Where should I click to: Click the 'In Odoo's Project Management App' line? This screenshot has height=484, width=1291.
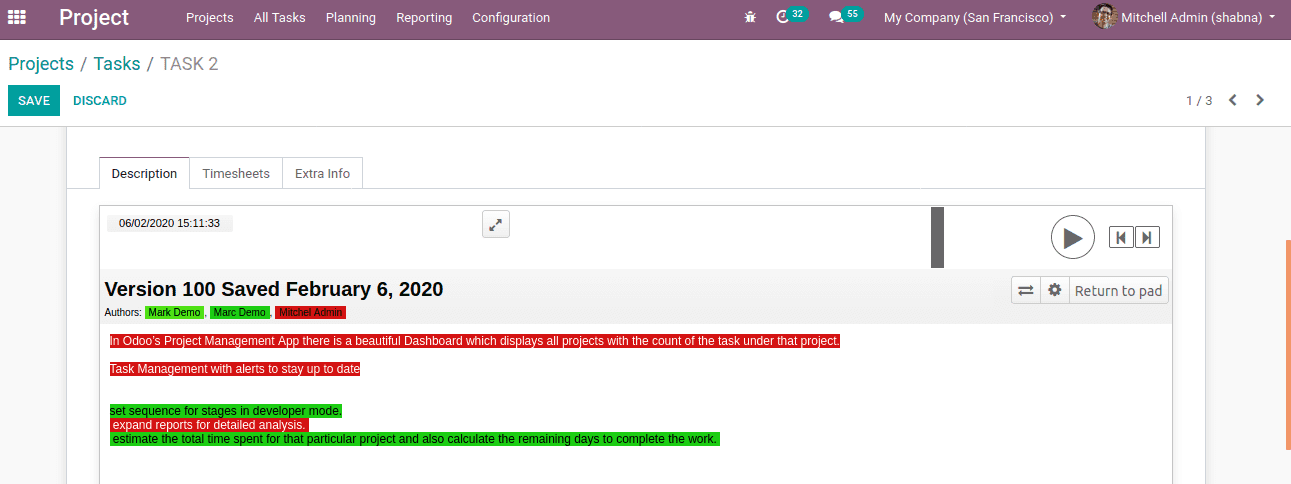pos(475,341)
